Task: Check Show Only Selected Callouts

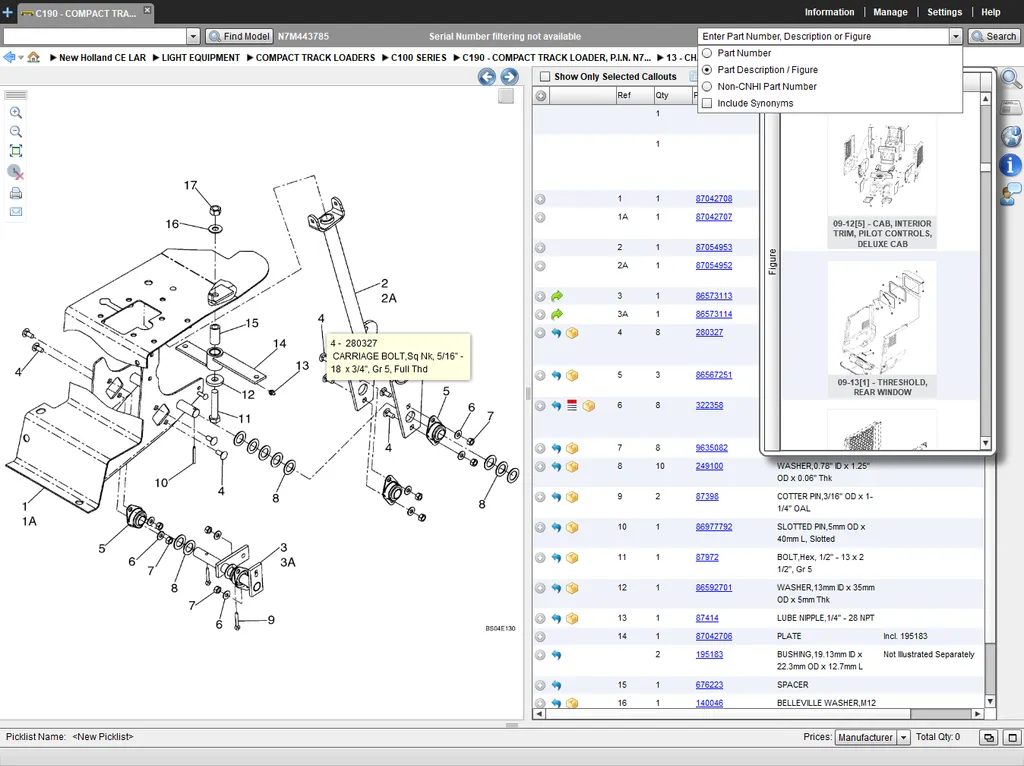Action: click(x=545, y=76)
